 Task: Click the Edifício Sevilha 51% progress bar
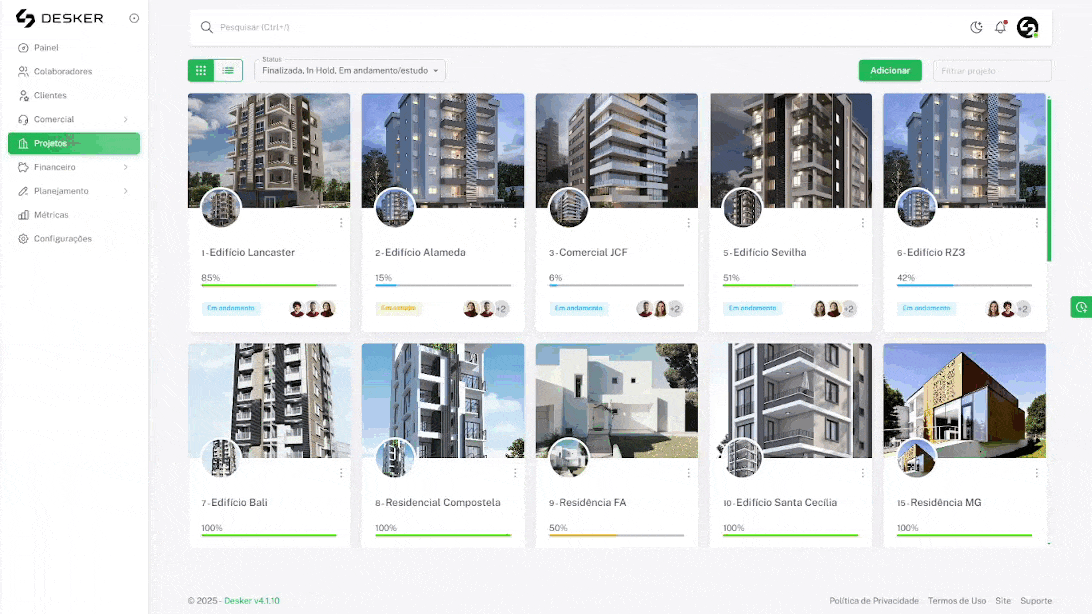[790, 285]
